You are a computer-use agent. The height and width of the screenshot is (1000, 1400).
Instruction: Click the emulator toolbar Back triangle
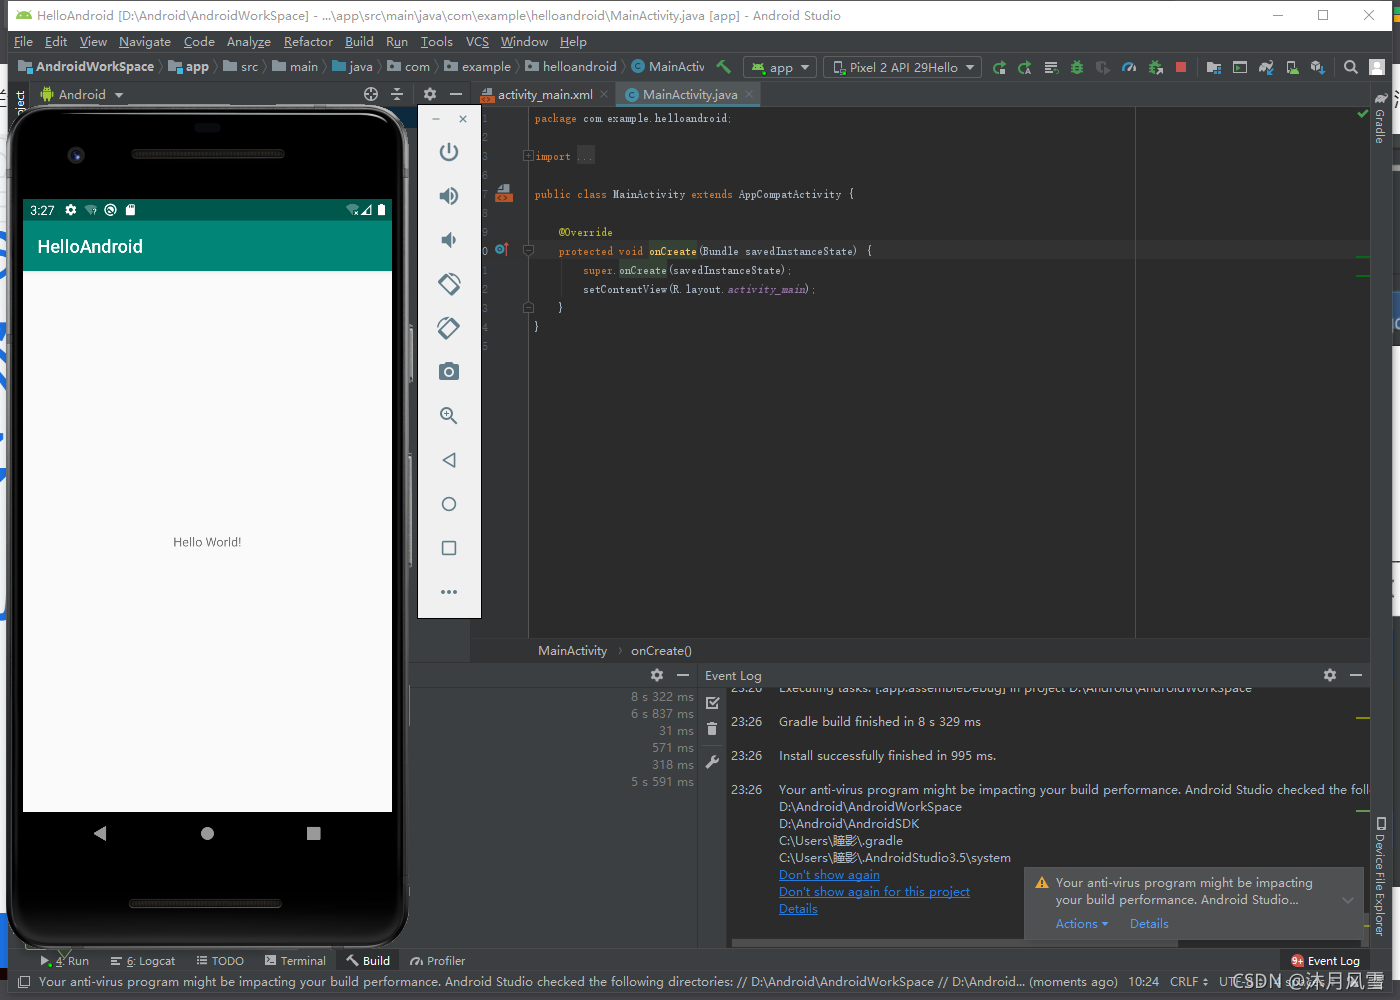pos(449,460)
